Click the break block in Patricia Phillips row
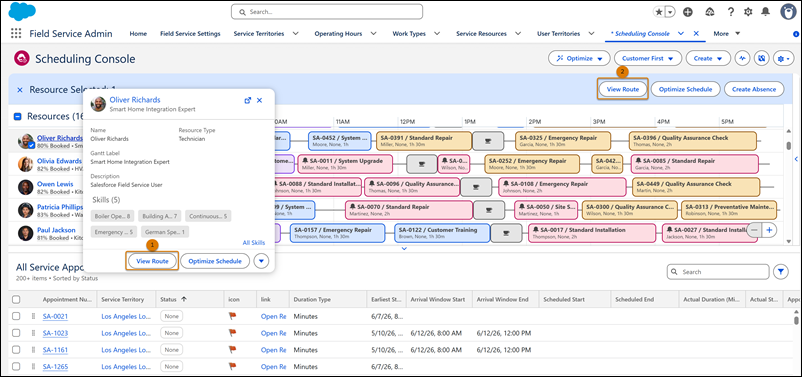 click(488, 210)
